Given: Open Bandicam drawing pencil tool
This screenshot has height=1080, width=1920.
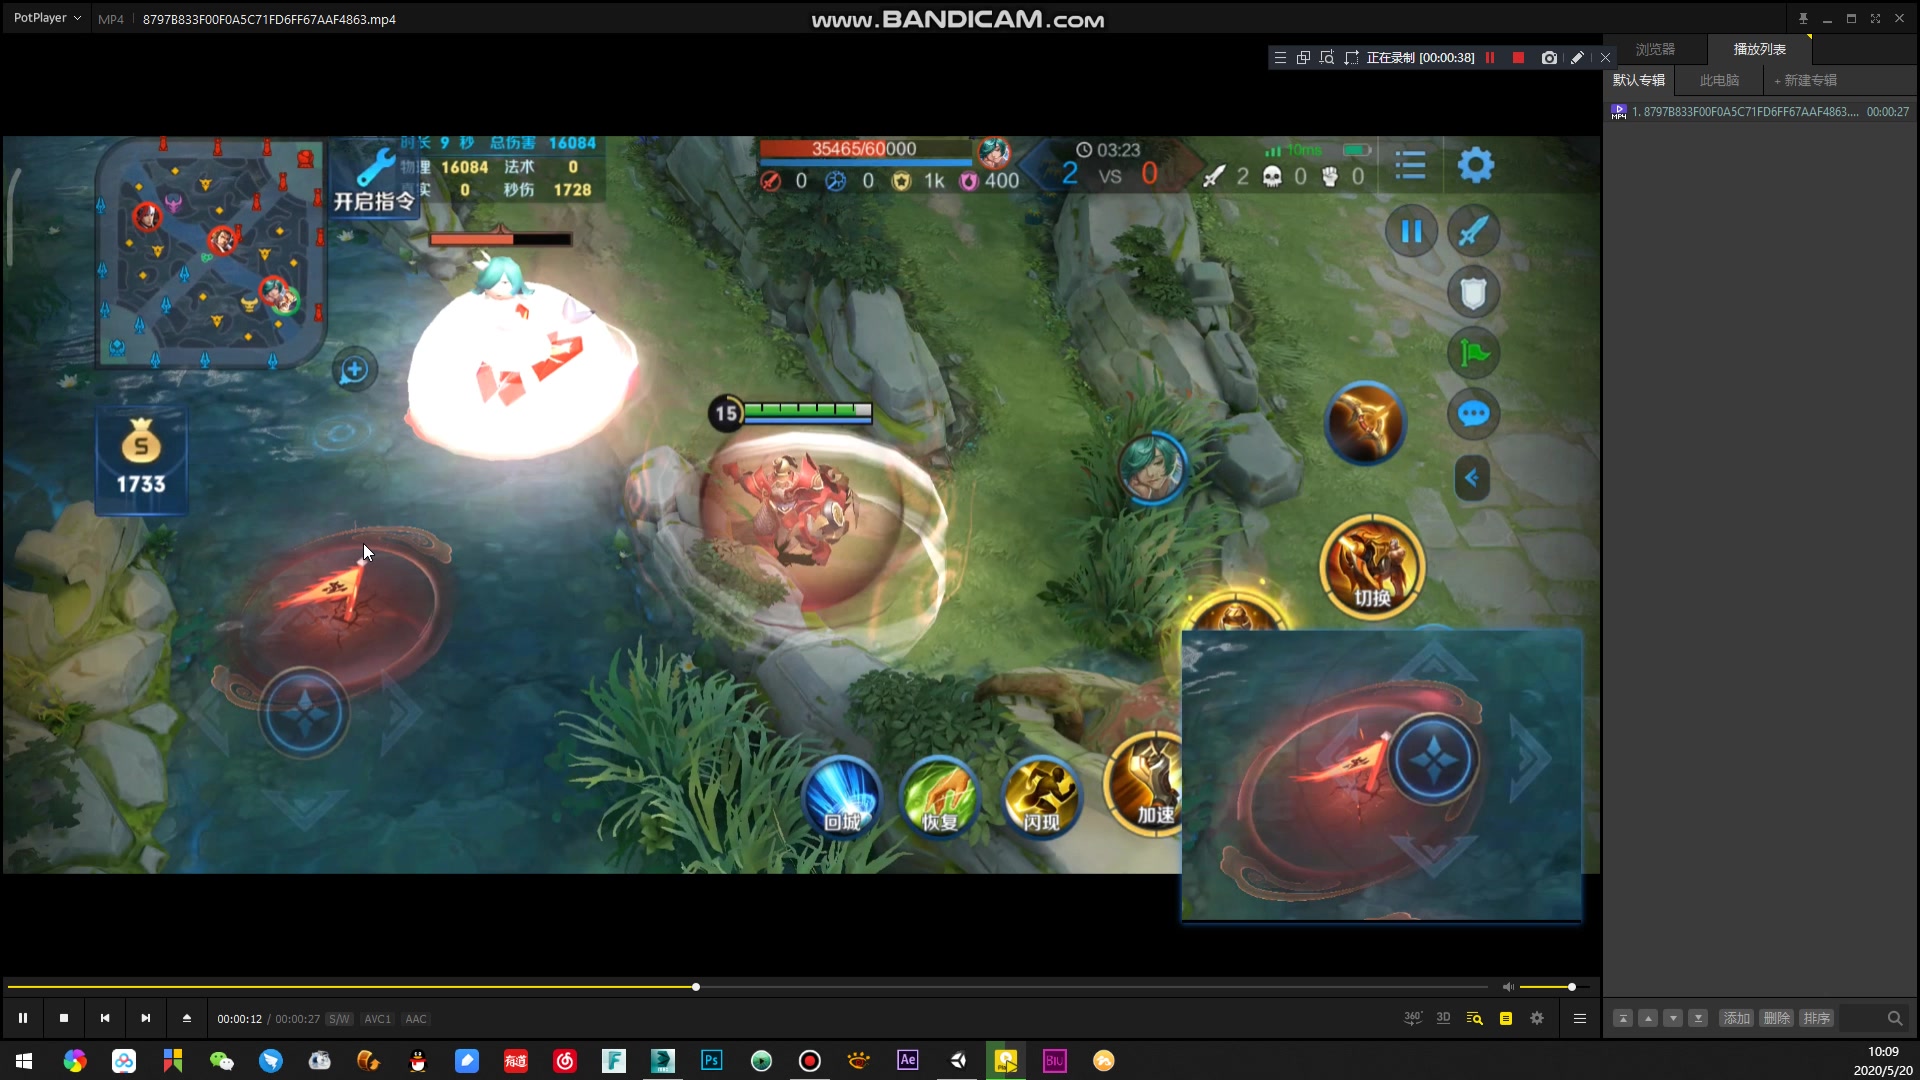Looking at the screenshot, I should click(1577, 58).
